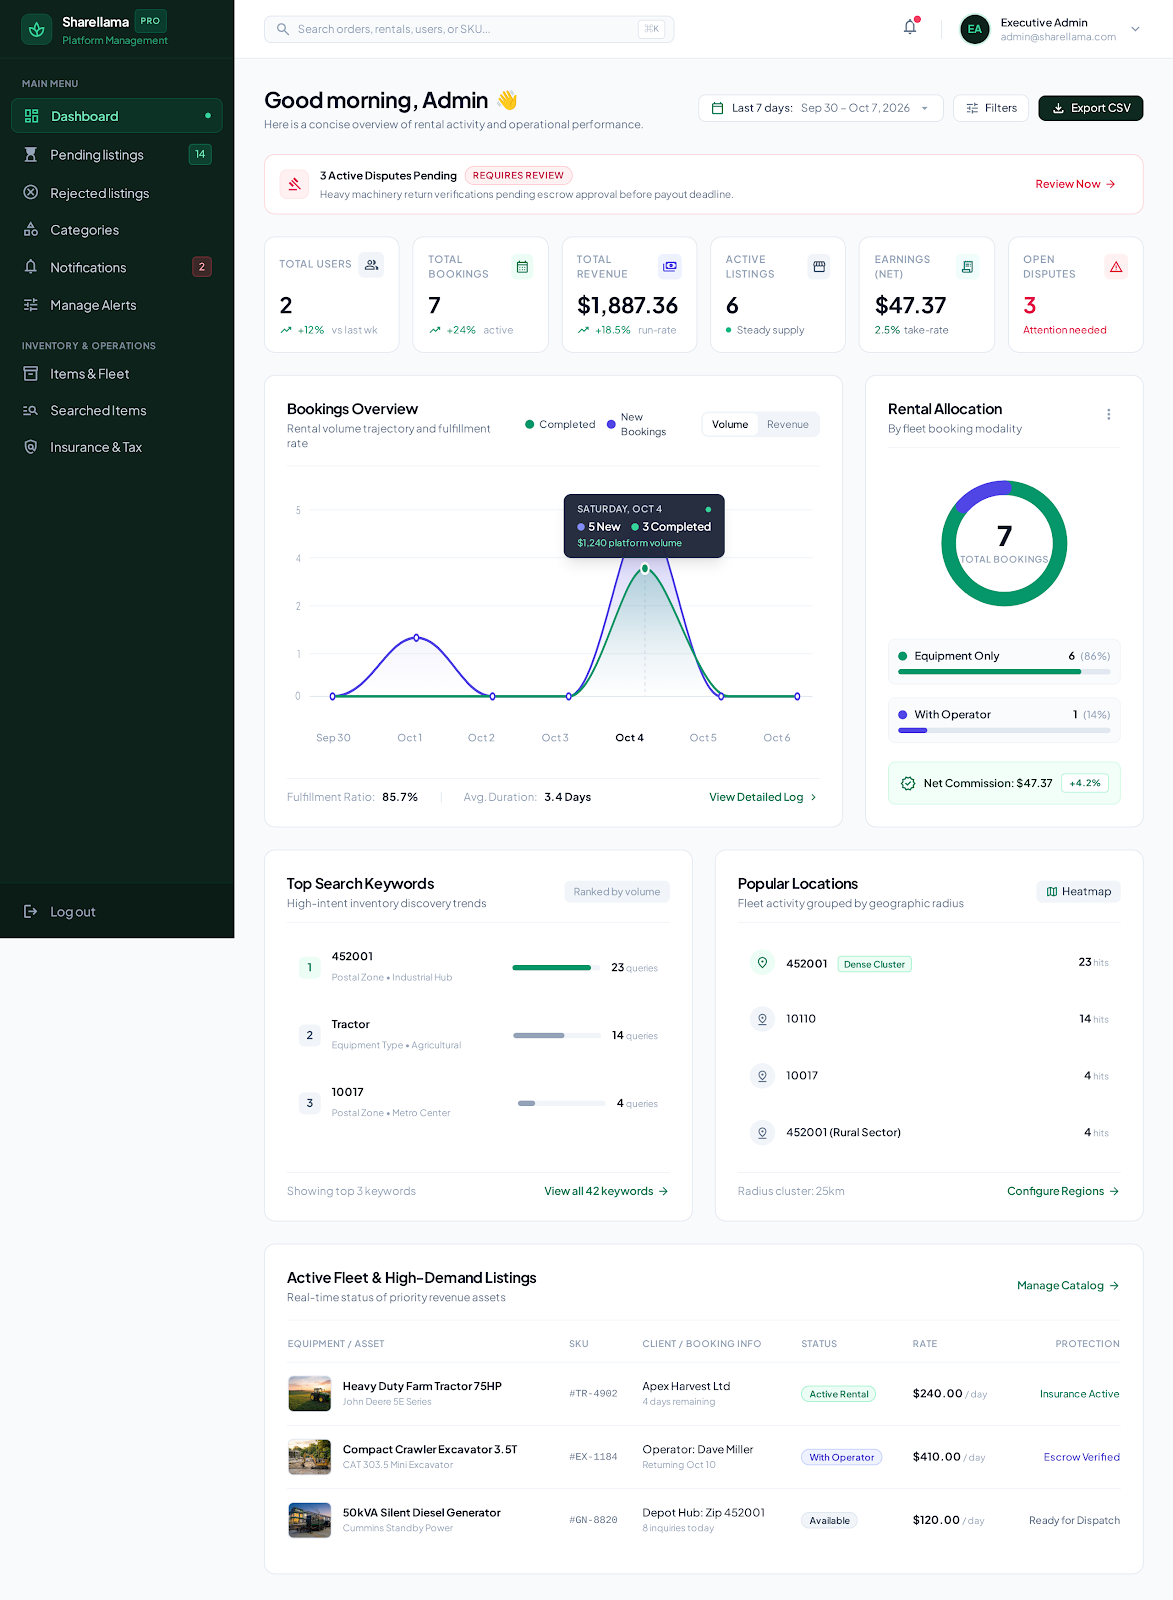
Task: Log out from the sidebar
Action: [117, 912]
